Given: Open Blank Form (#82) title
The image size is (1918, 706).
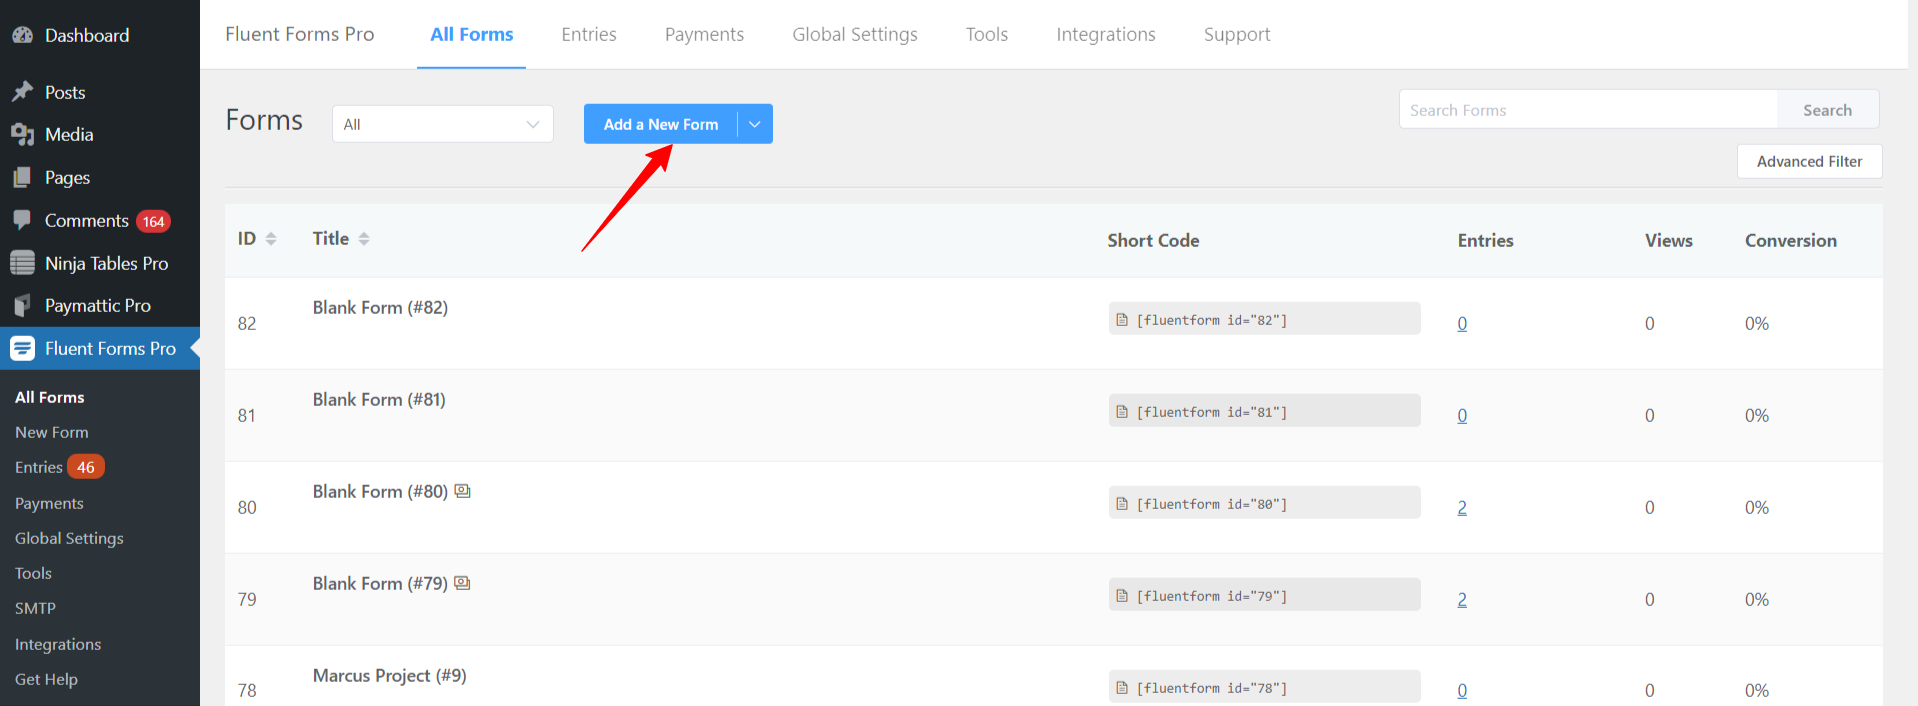Looking at the screenshot, I should [x=380, y=307].
